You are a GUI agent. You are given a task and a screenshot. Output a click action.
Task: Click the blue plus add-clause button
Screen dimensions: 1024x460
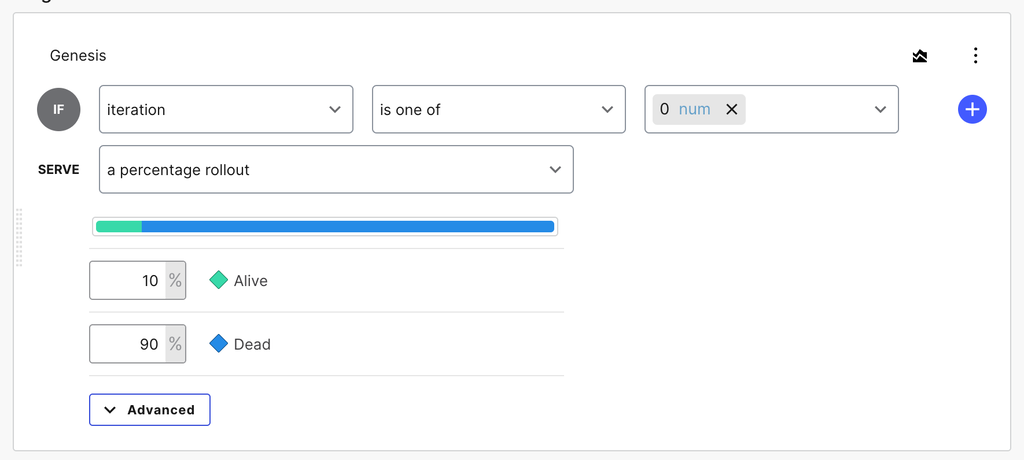[972, 110]
